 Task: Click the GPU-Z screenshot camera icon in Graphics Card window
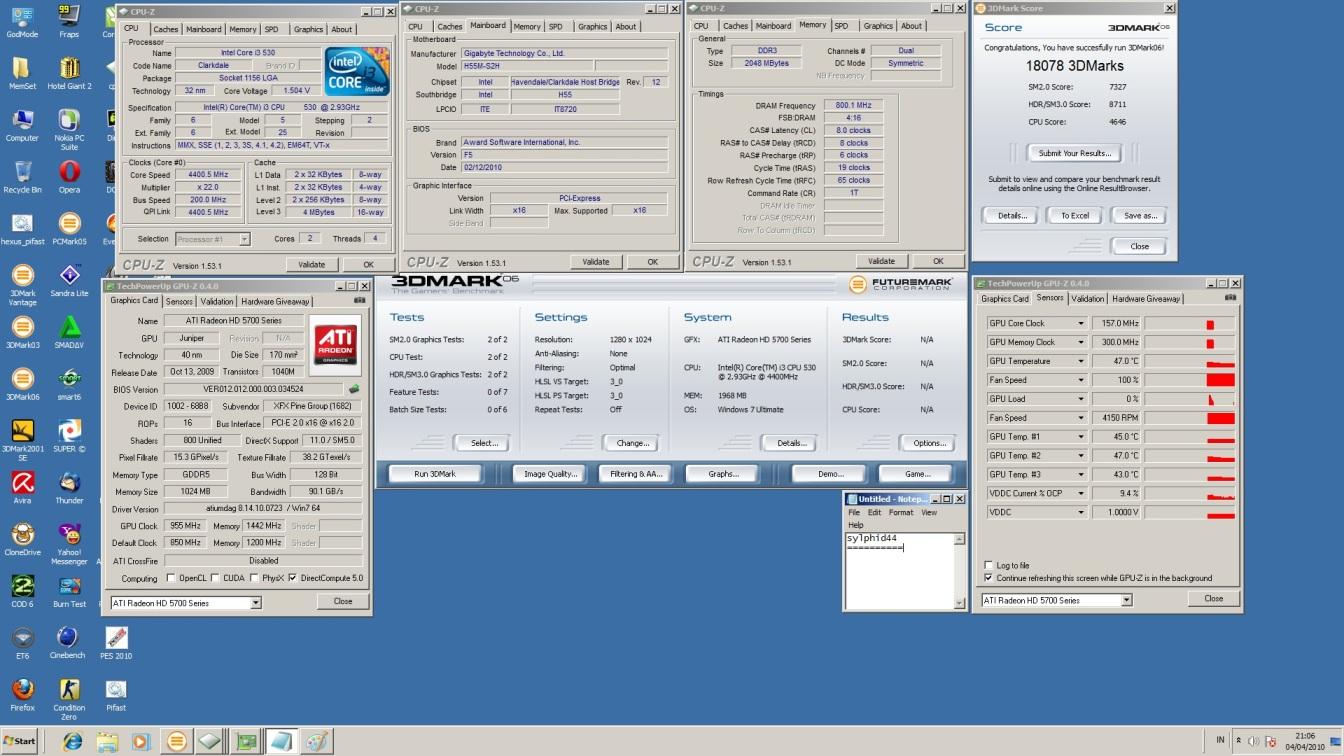(359, 300)
